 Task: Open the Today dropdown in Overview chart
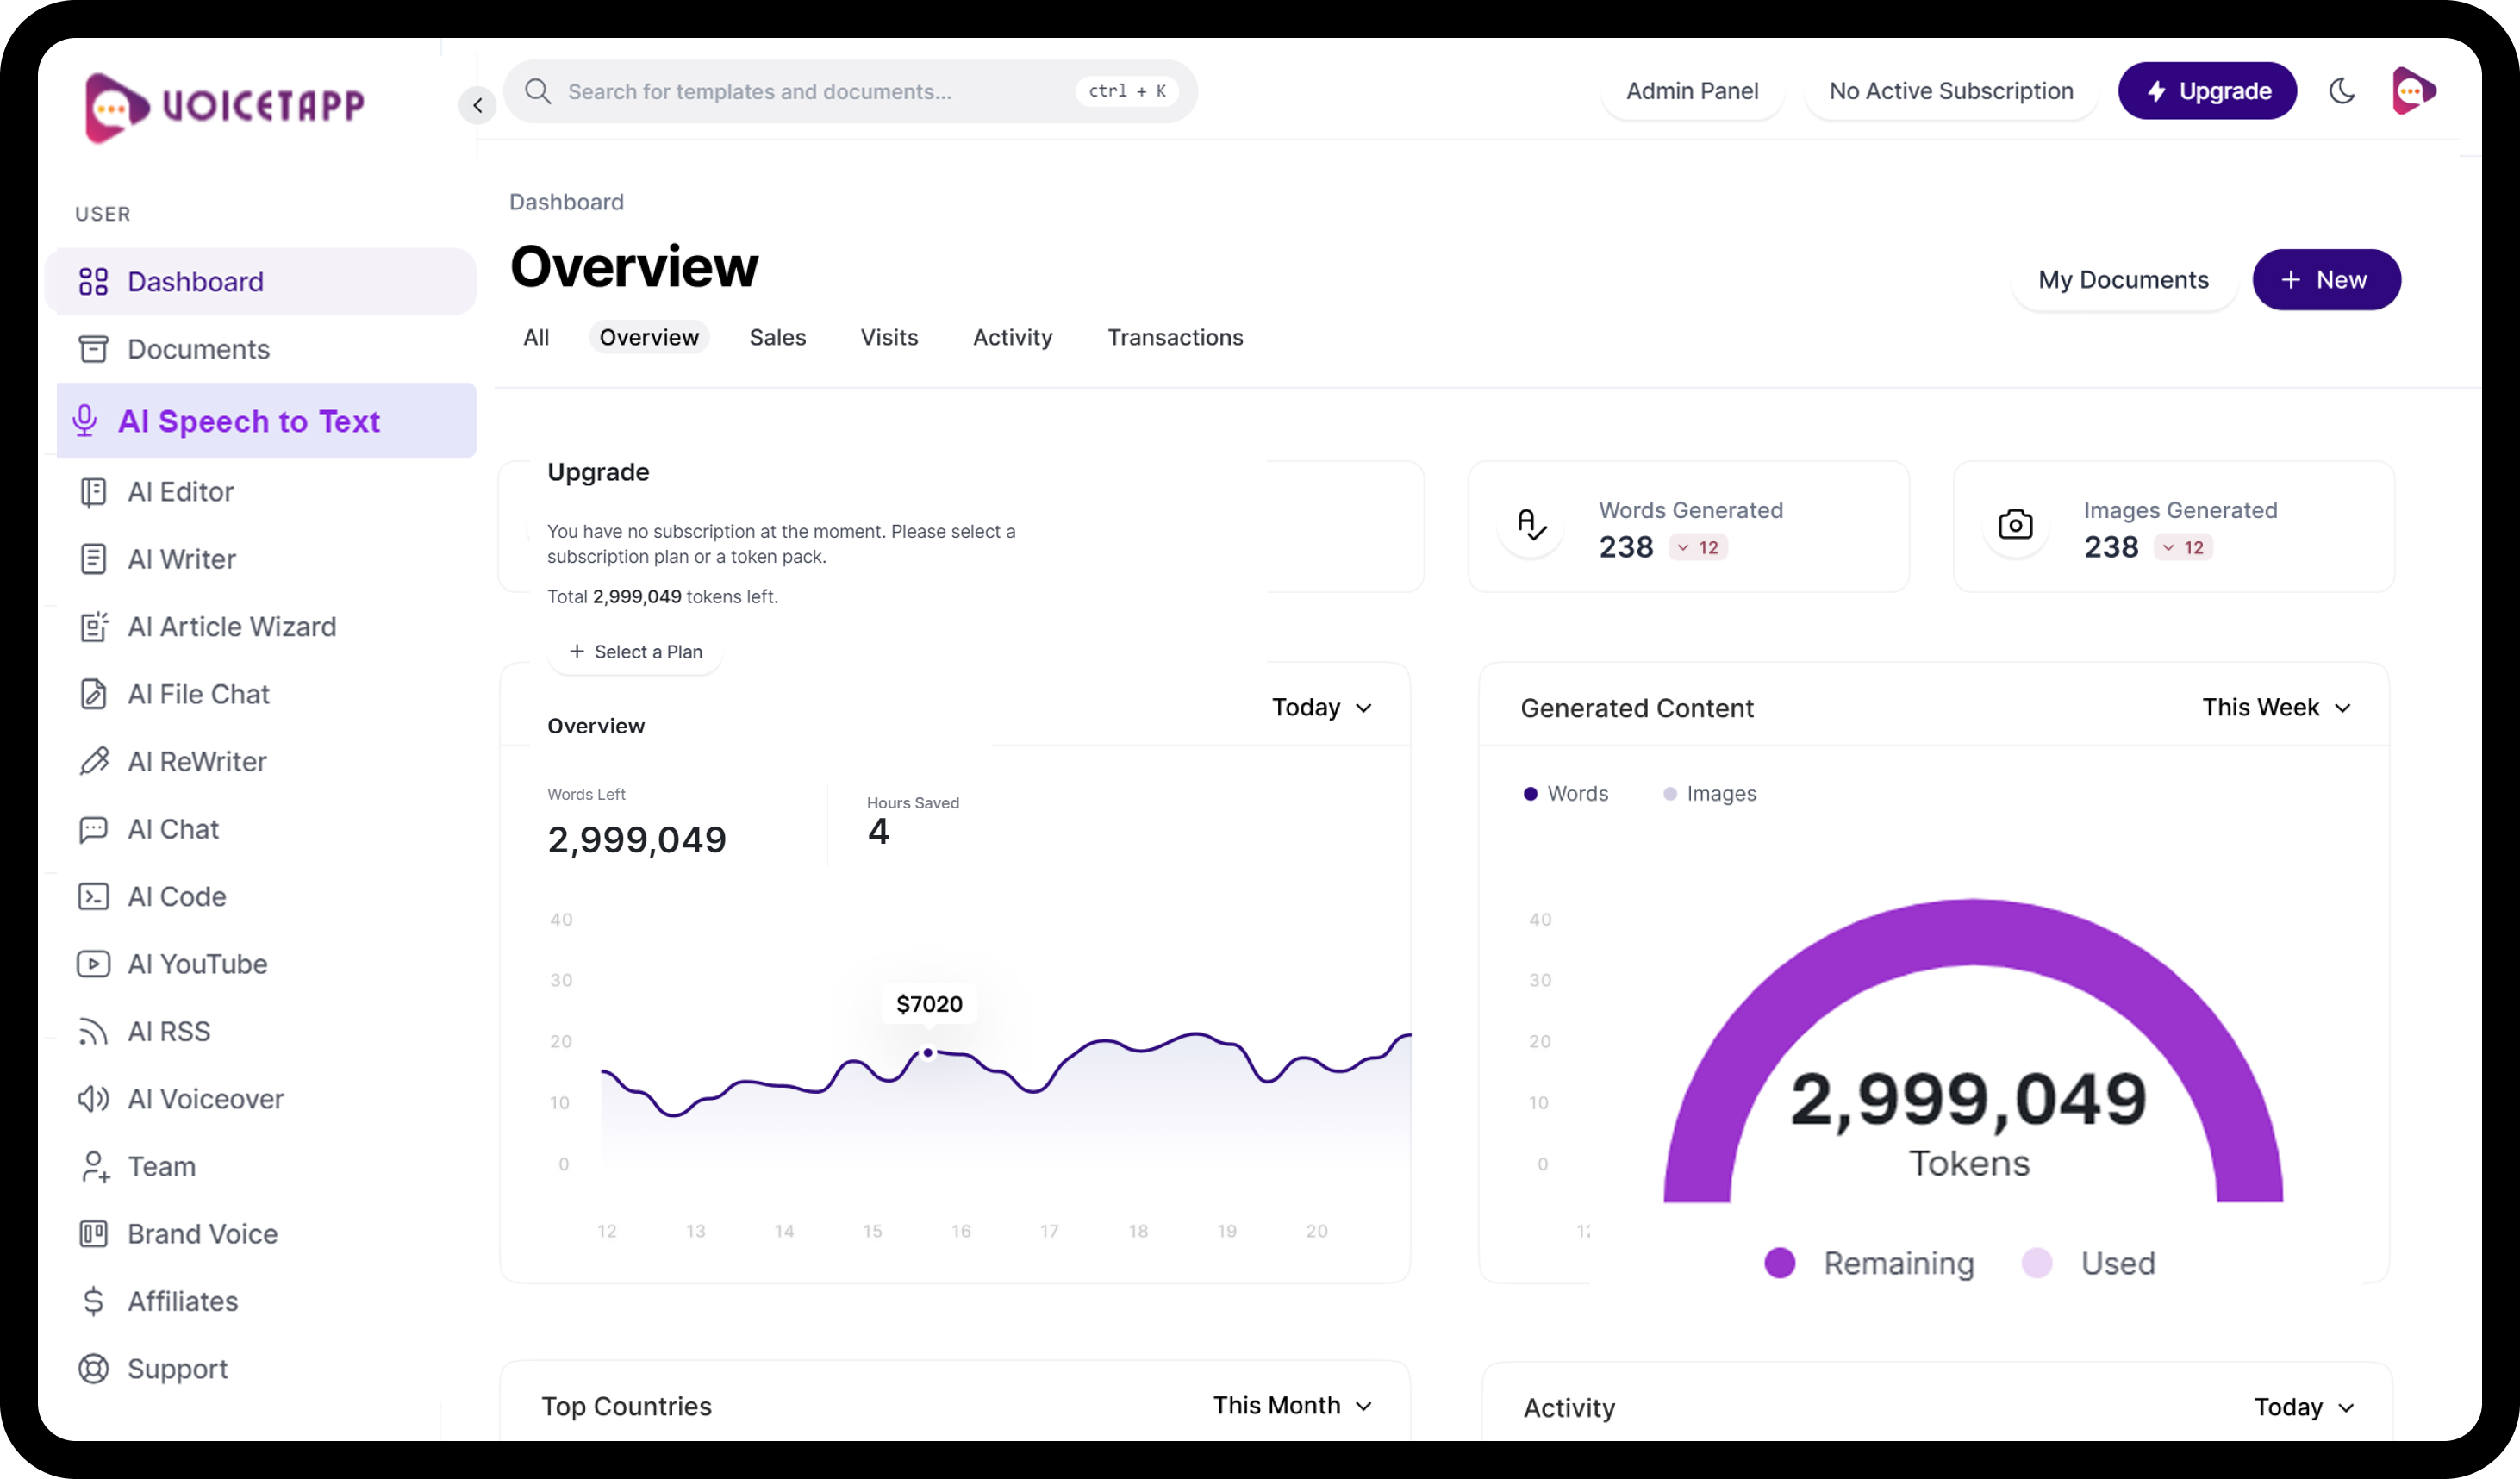pos(1322,708)
